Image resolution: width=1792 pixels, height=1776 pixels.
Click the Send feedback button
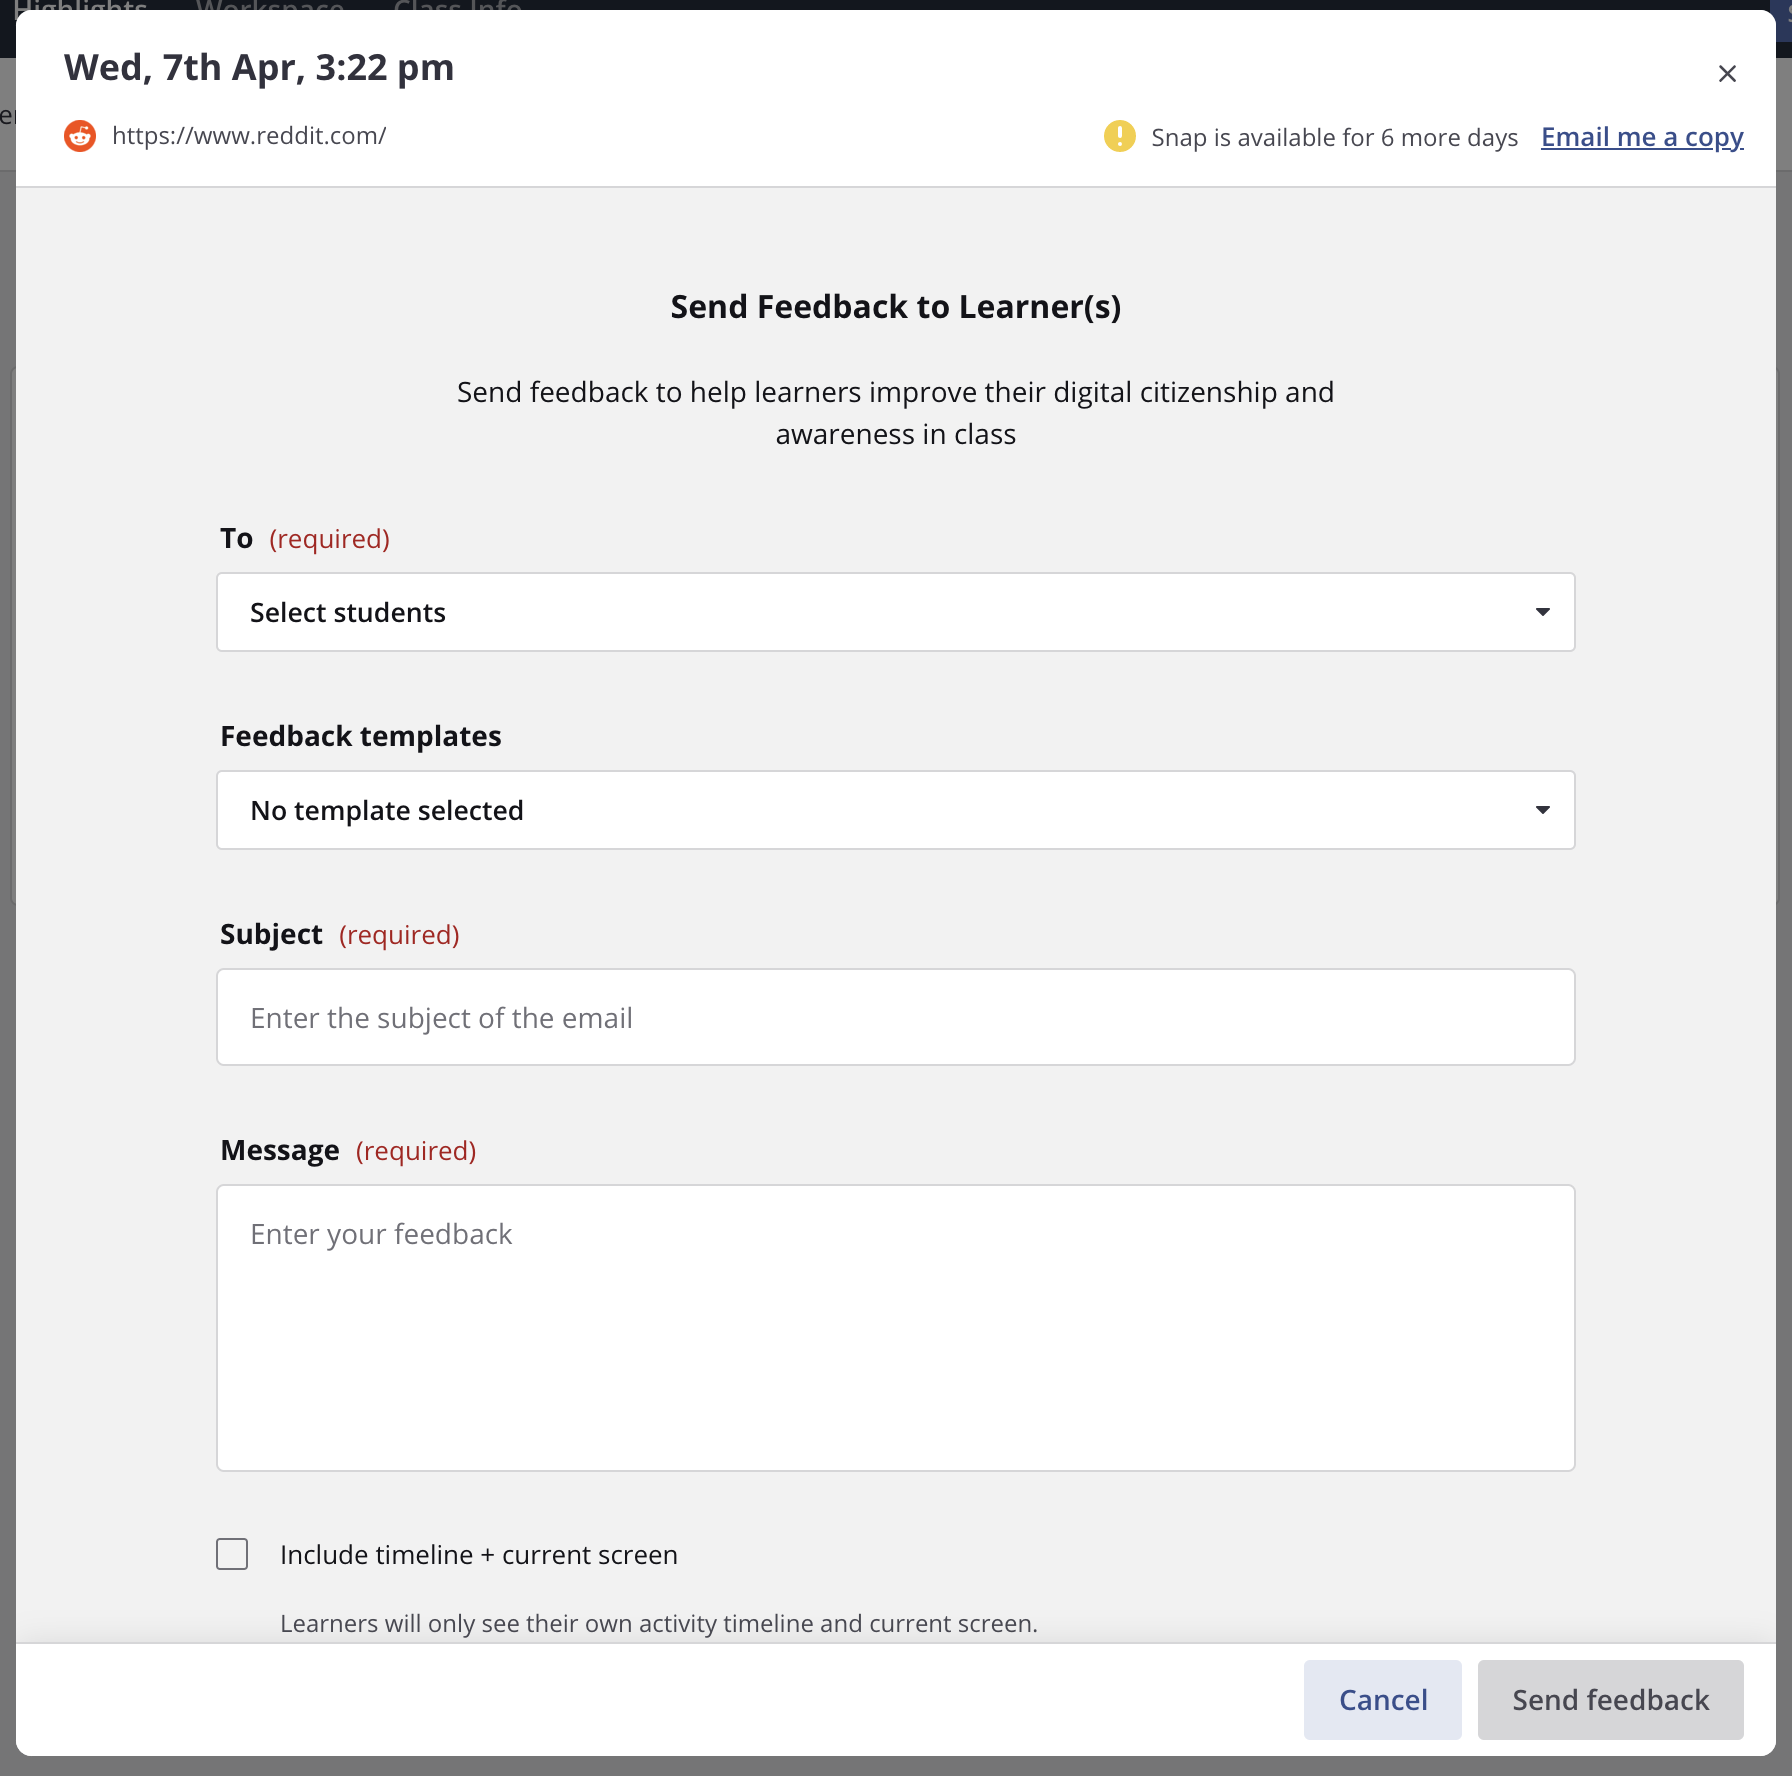pyautogui.click(x=1610, y=1700)
